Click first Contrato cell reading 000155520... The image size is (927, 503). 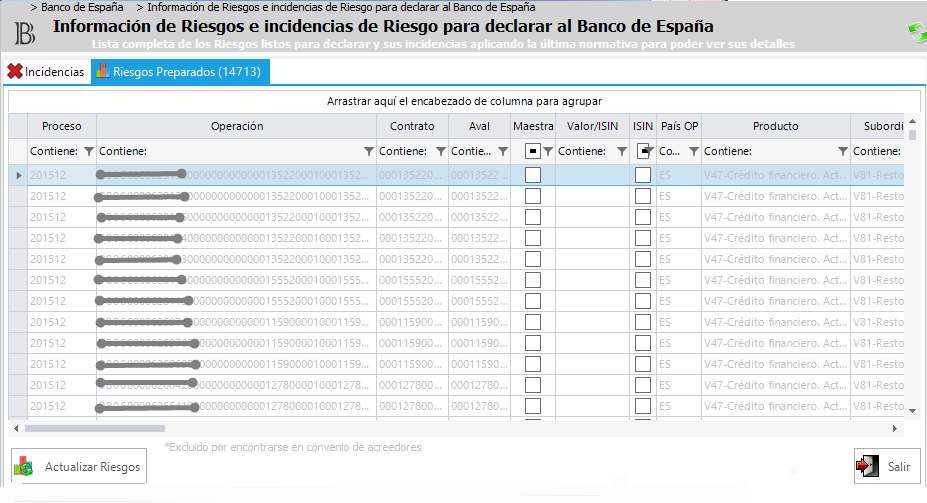point(412,280)
